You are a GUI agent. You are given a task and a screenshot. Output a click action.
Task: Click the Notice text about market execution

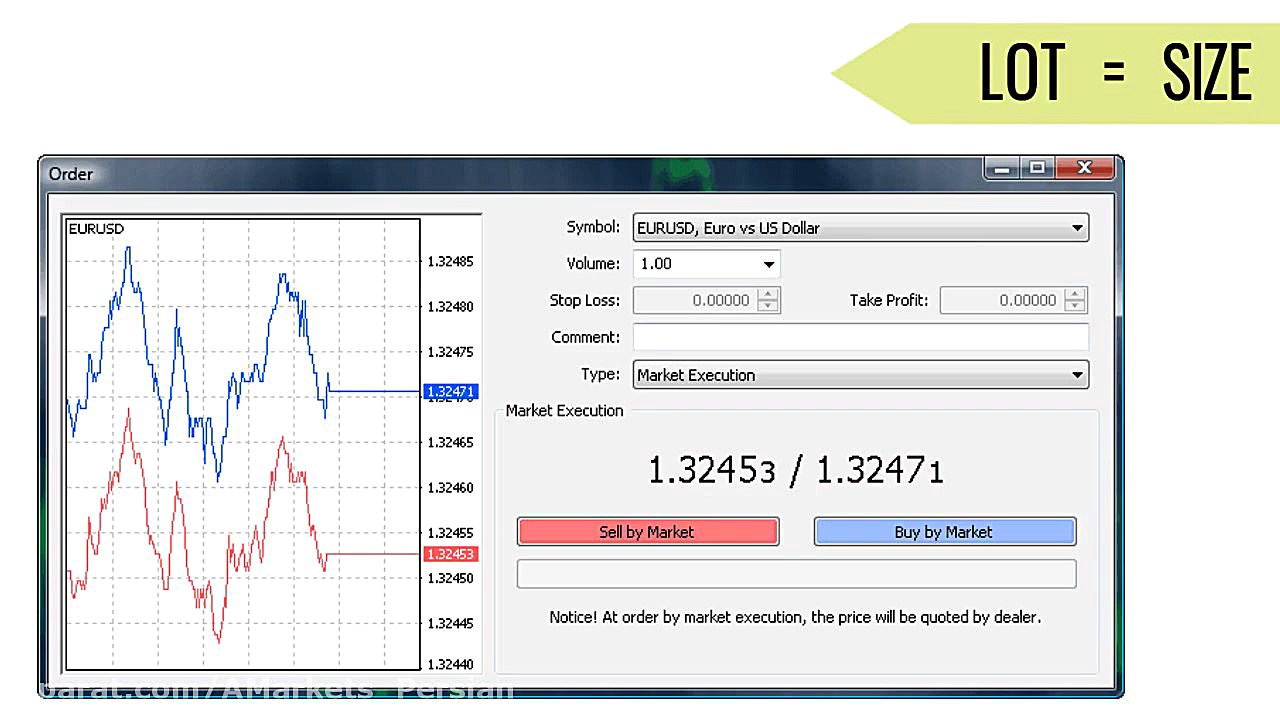pyautogui.click(x=795, y=617)
